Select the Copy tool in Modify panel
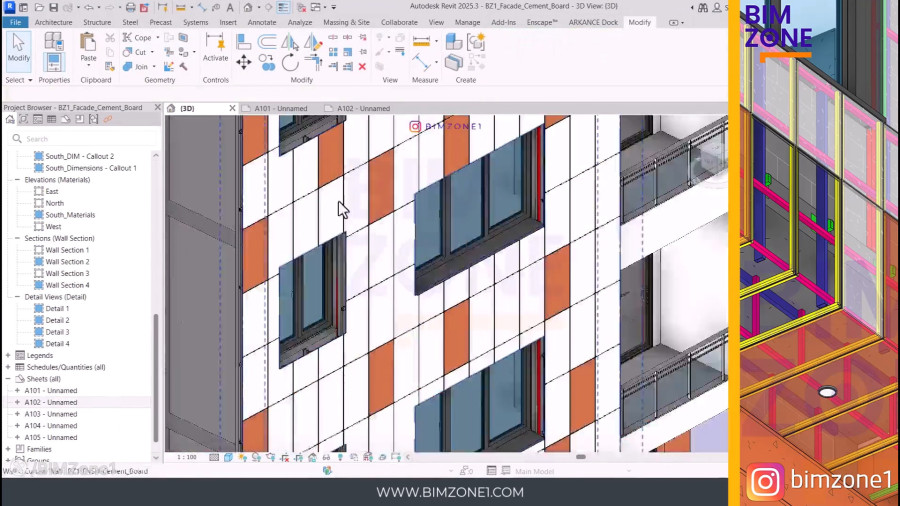The image size is (900, 506). pyautogui.click(x=267, y=63)
